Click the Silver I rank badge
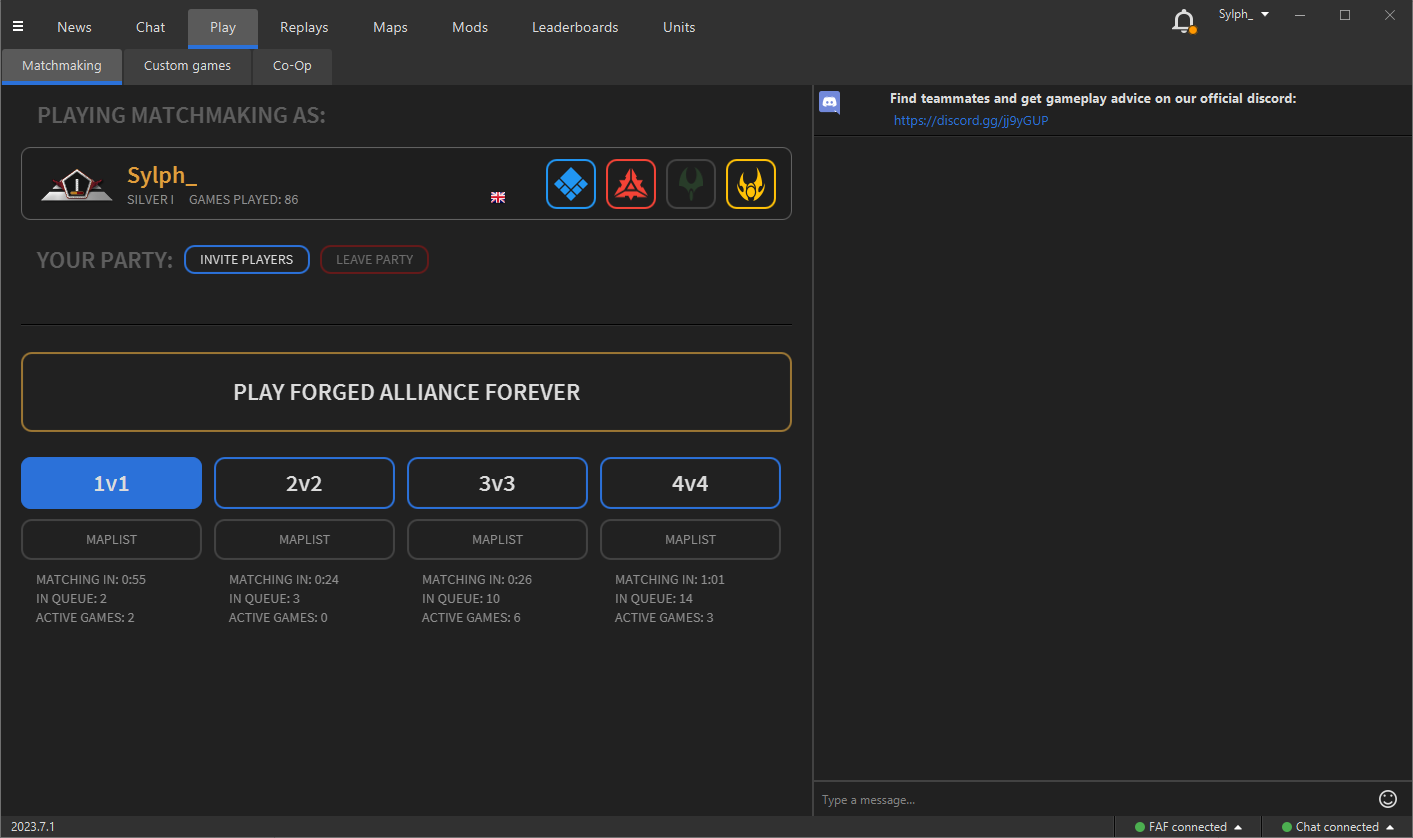 [x=77, y=185]
